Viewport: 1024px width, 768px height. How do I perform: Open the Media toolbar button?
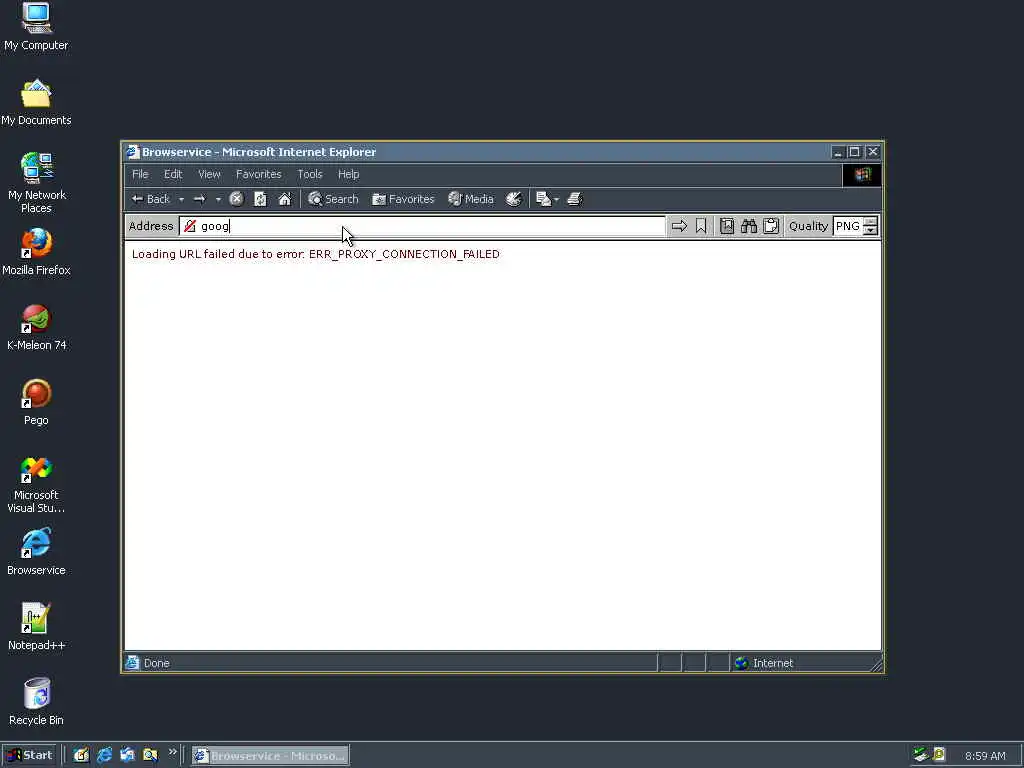(471, 199)
